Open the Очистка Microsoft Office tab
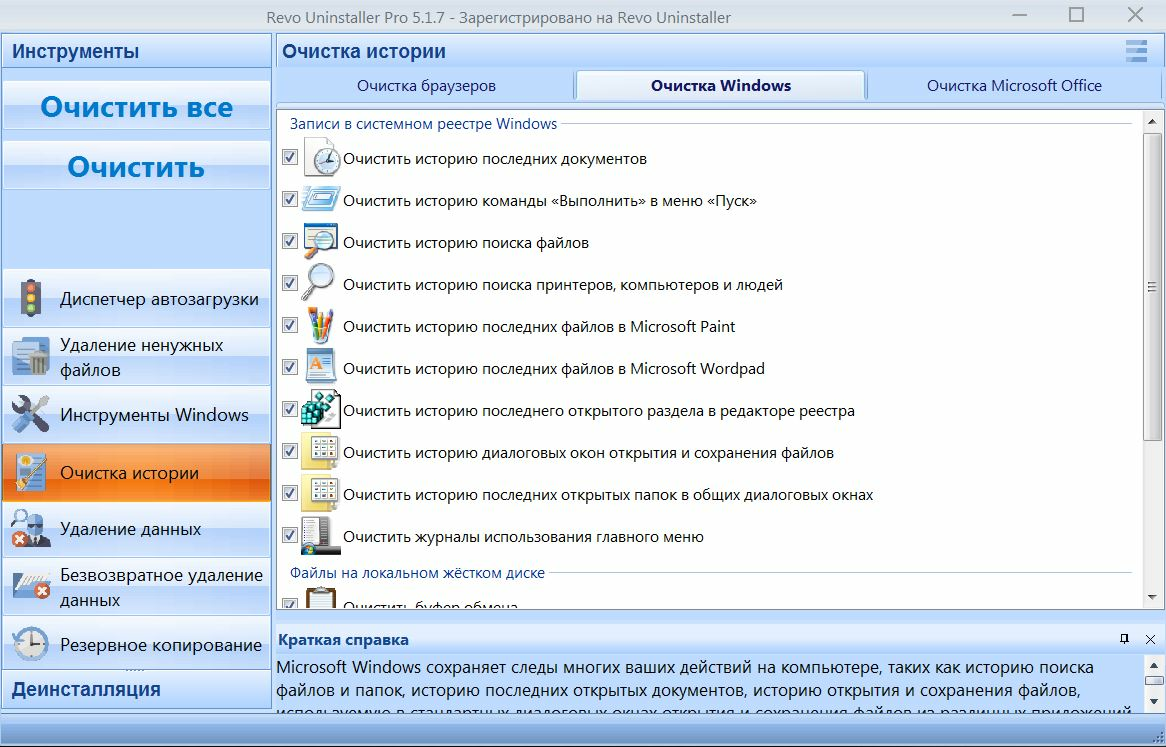1166x747 pixels. point(1014,85)
